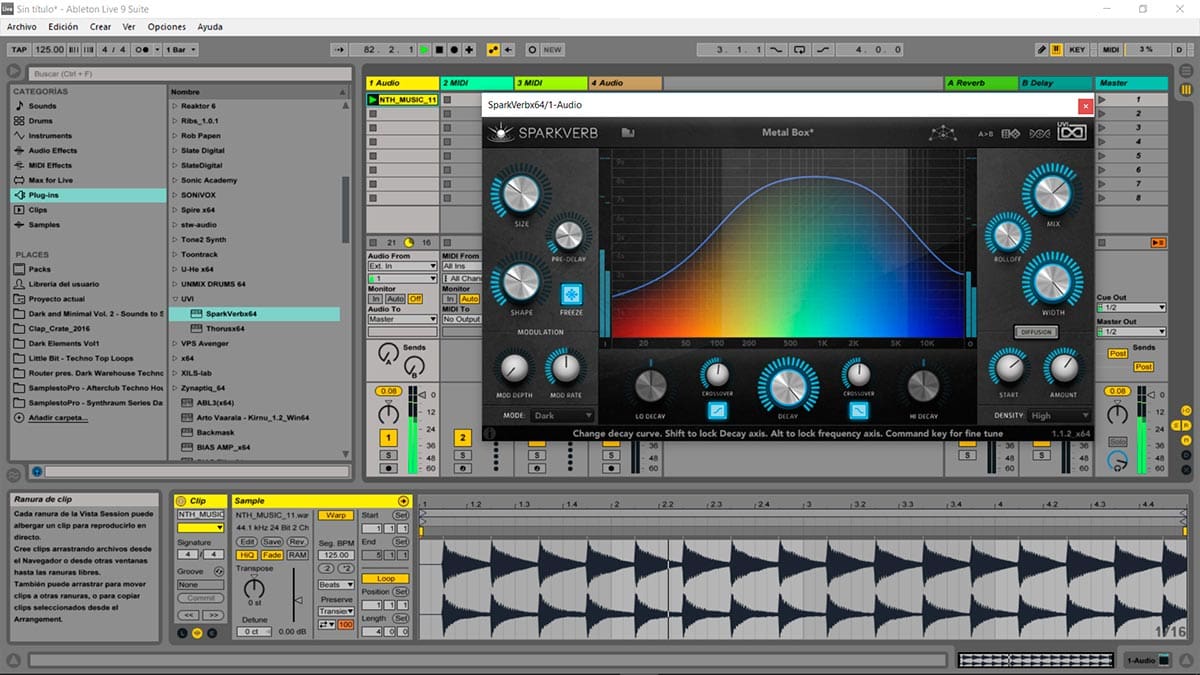Open the quantization 1 Bar menu

(181, 49)
